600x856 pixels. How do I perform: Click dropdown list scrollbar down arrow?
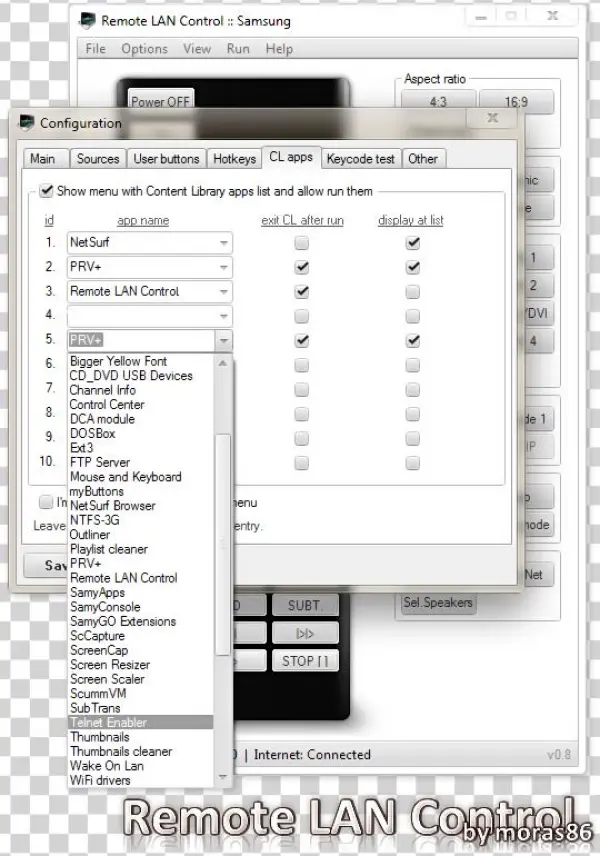point(223,777)
